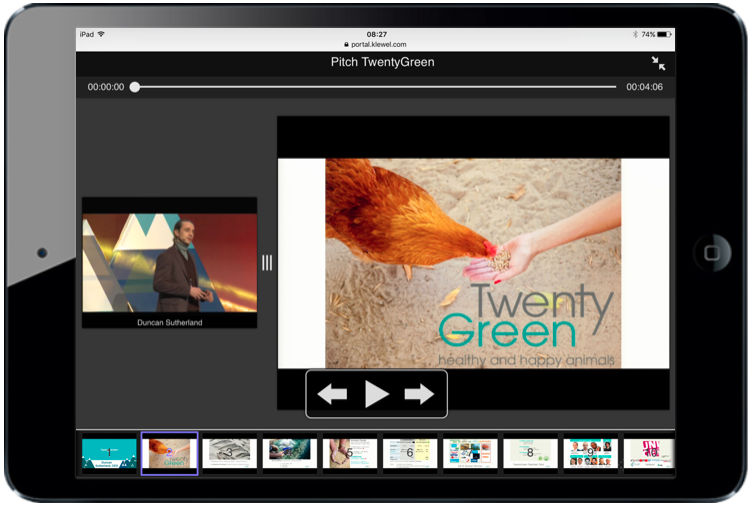
Task: Click the Duncan Sutherland name caption
Action: [x=170, y=322]
